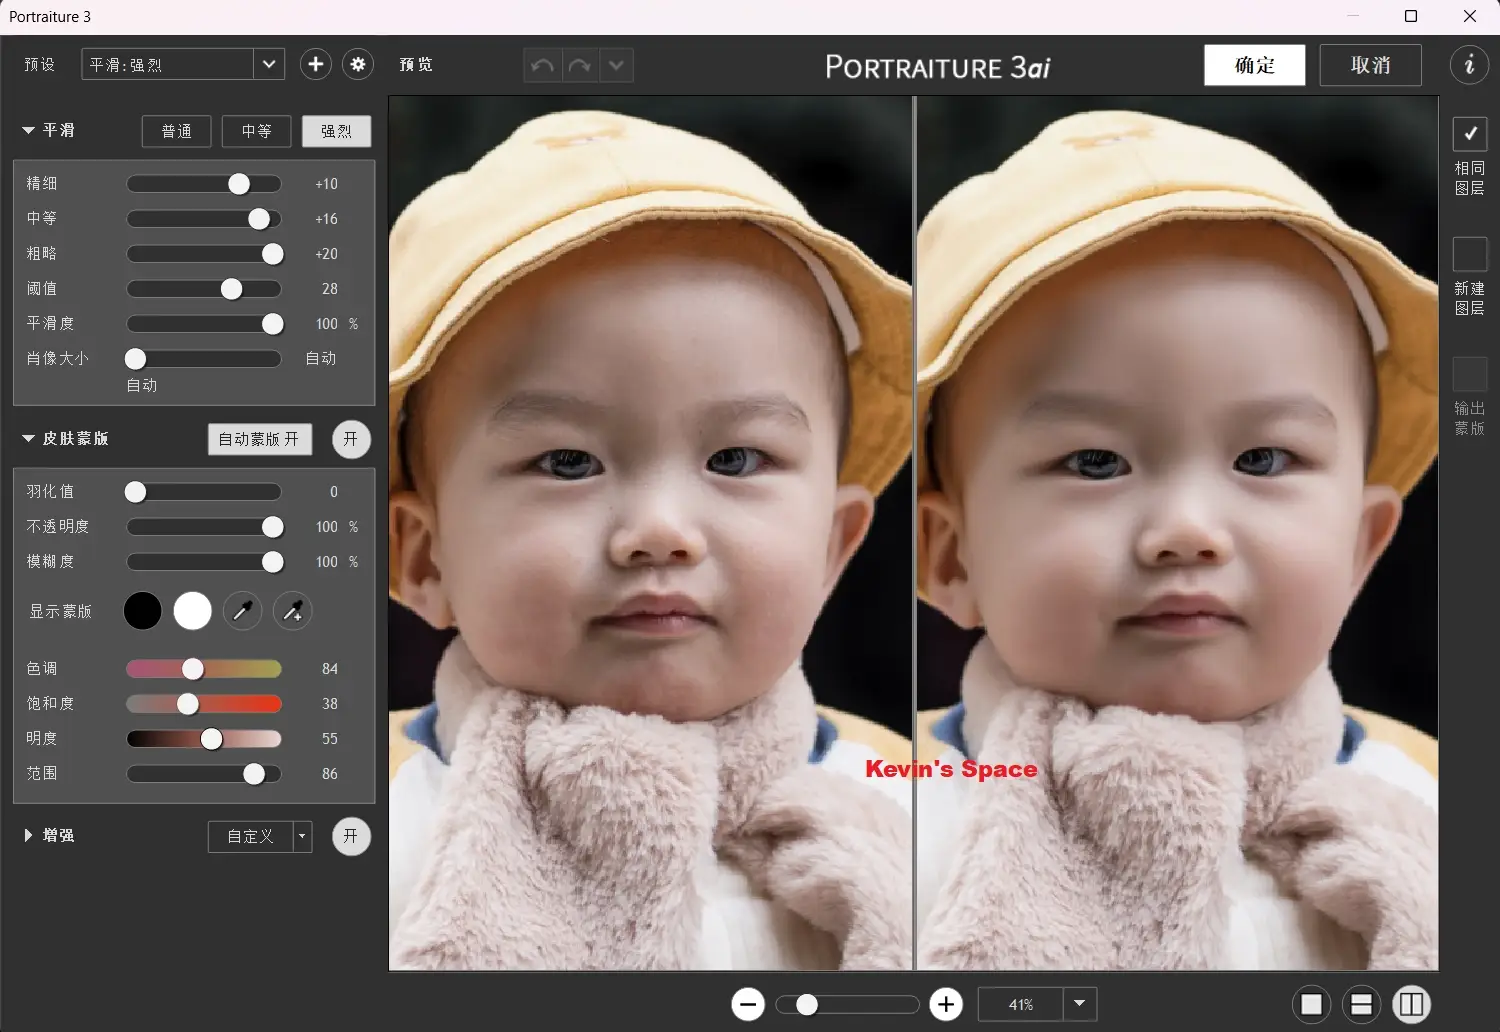Toggle the skin mask 开 button
This screenshot has height=1032, width=1500.
(351, 439)
